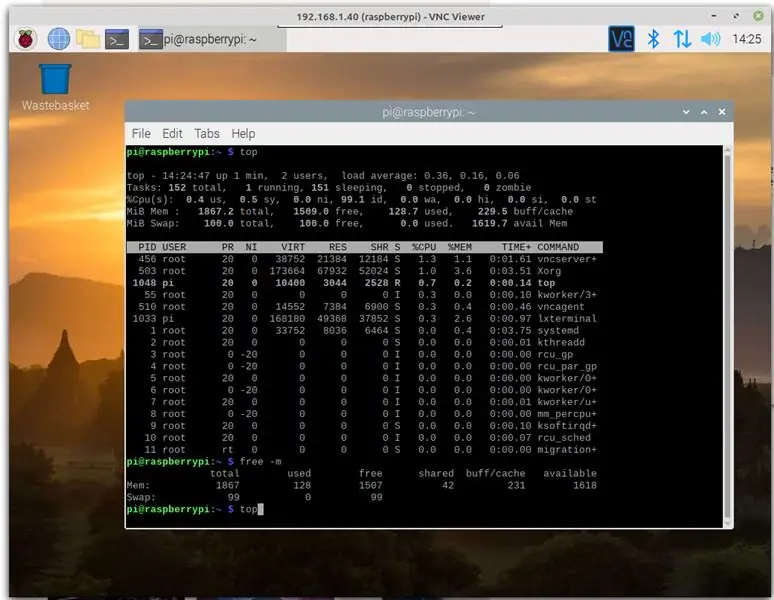Screen dimensions: 774x600
Task: Select the Wastebasket desktop icon
Action: [x=55, y=87]
